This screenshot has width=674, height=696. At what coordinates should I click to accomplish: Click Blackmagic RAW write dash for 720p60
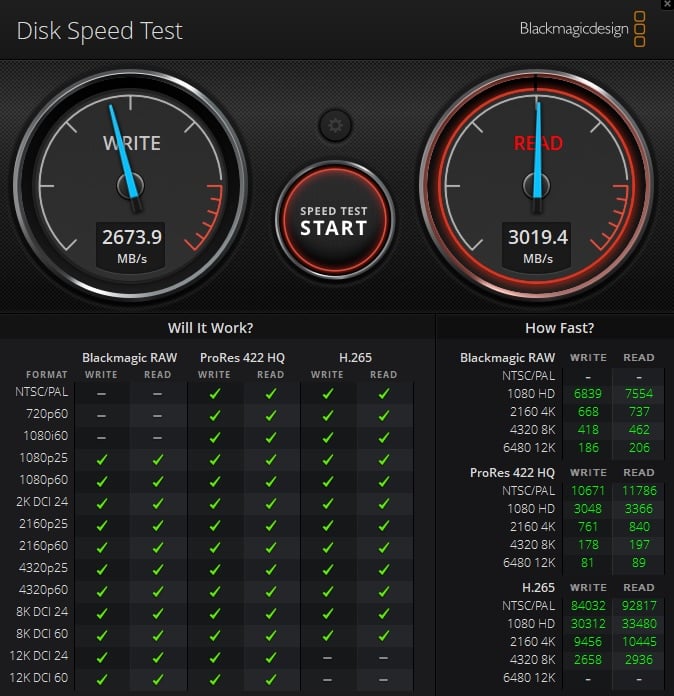click(102, 416)
